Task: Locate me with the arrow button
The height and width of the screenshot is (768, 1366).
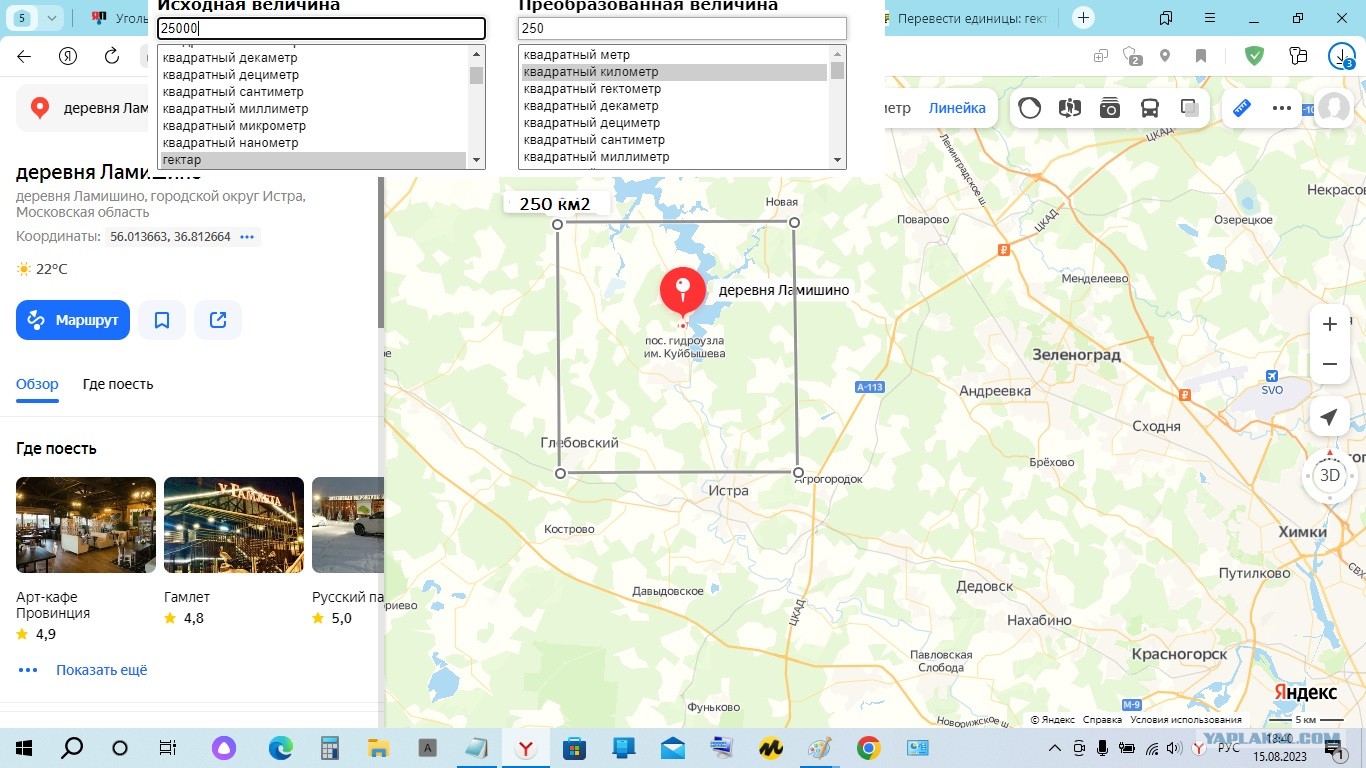Action: [x=1330, y=417]
